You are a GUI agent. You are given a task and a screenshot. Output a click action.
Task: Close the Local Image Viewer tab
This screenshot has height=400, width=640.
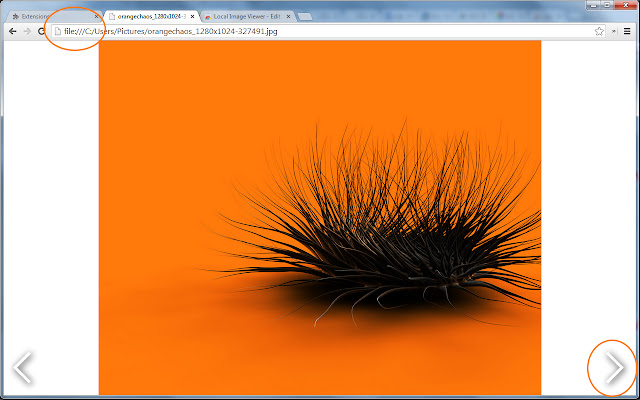286,17
